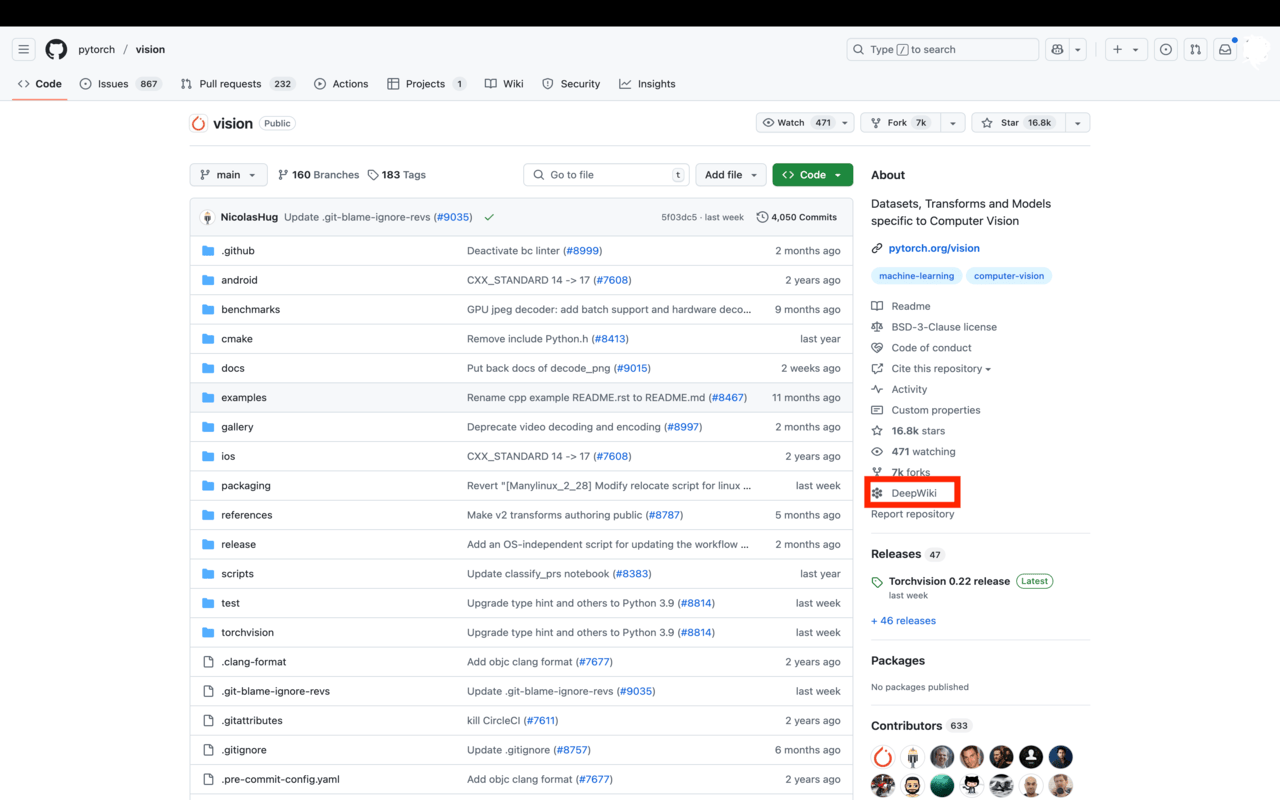
Task: Switch to the Pull requests tab
Action: pyautogui.click(x=238, y=84)
